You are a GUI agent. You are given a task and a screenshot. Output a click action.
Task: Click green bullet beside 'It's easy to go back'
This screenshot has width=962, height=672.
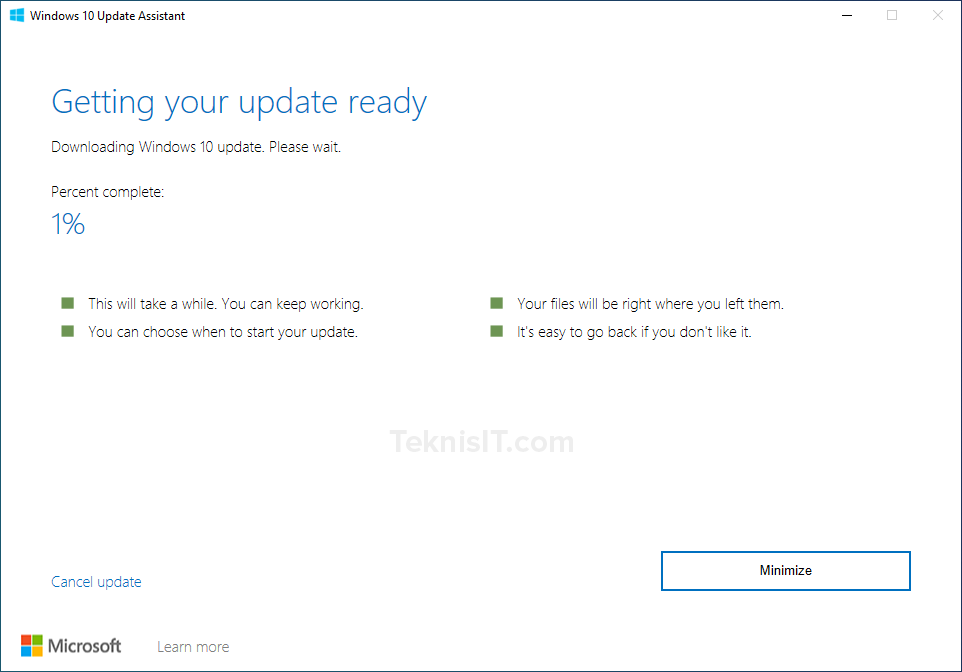[x=497, y=331]
